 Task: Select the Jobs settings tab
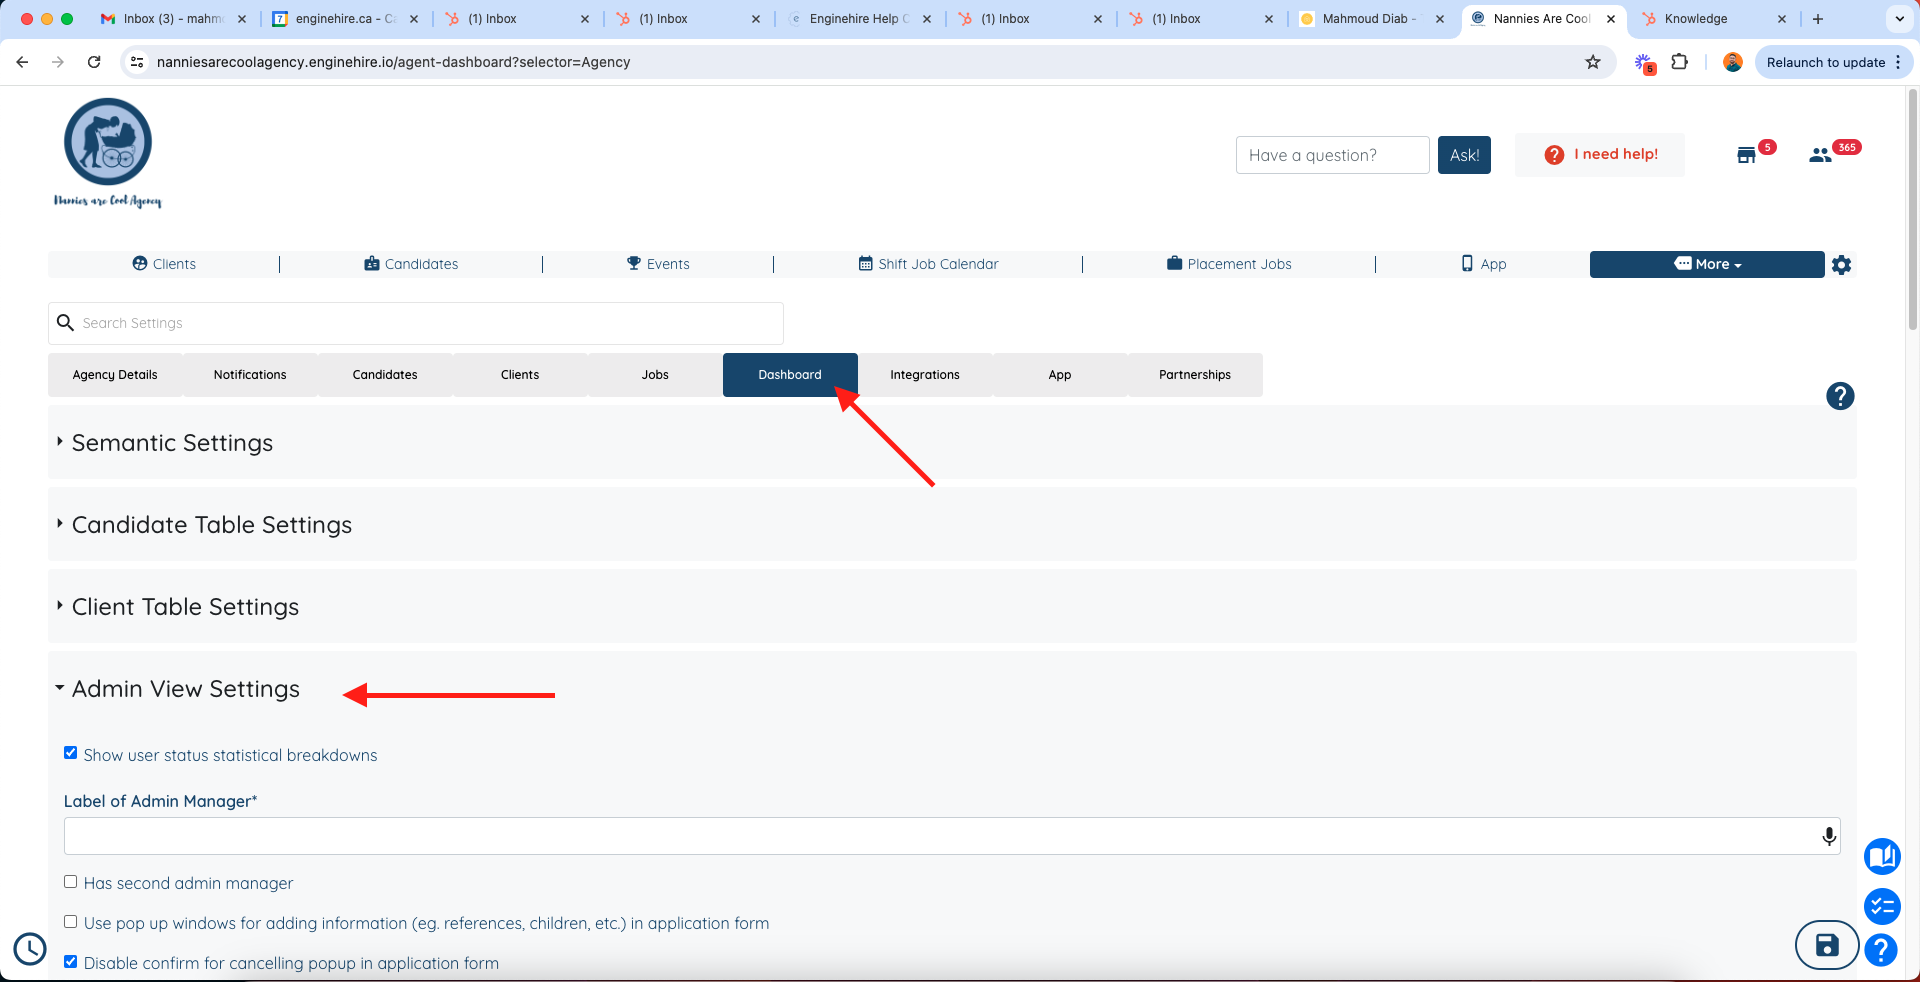(x=655, y=375)
